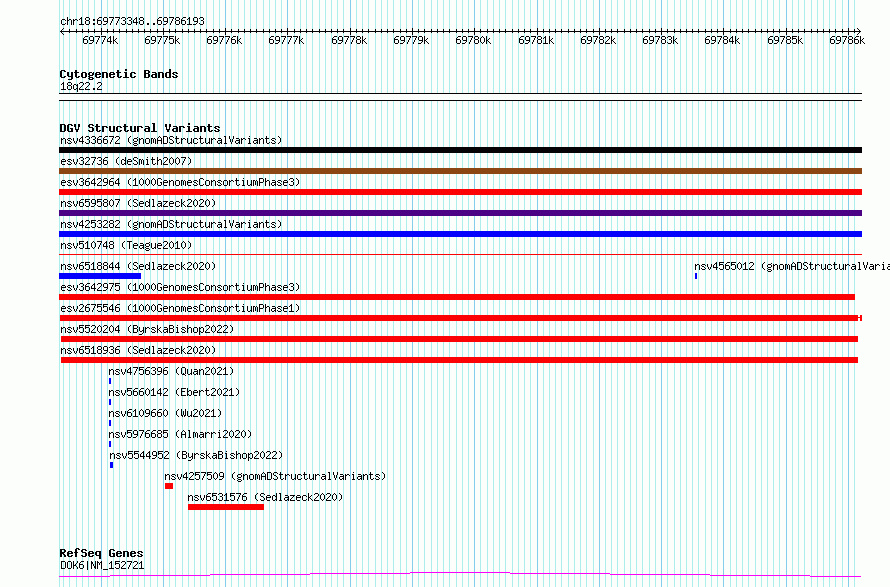This screenshot has height=587, width=890.
Task: Open nsv6531576 Sedlazeck2020 label
Action: (x=265, y=497)
